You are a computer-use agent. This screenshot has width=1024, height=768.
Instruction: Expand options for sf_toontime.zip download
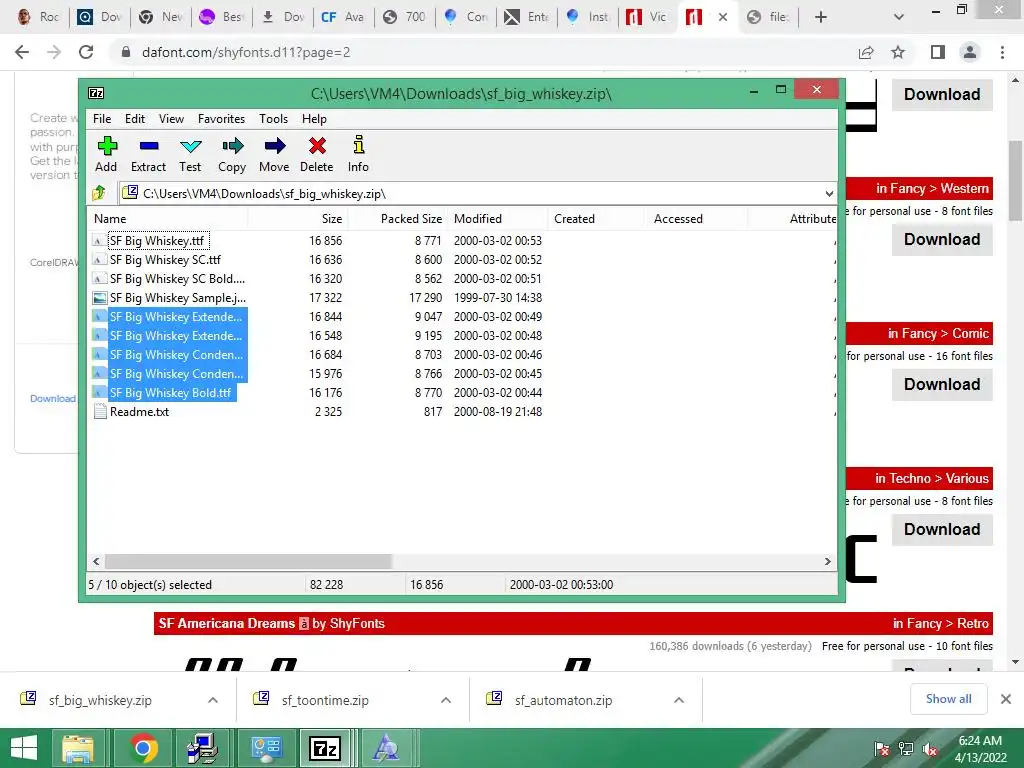(x=446, y=700)
